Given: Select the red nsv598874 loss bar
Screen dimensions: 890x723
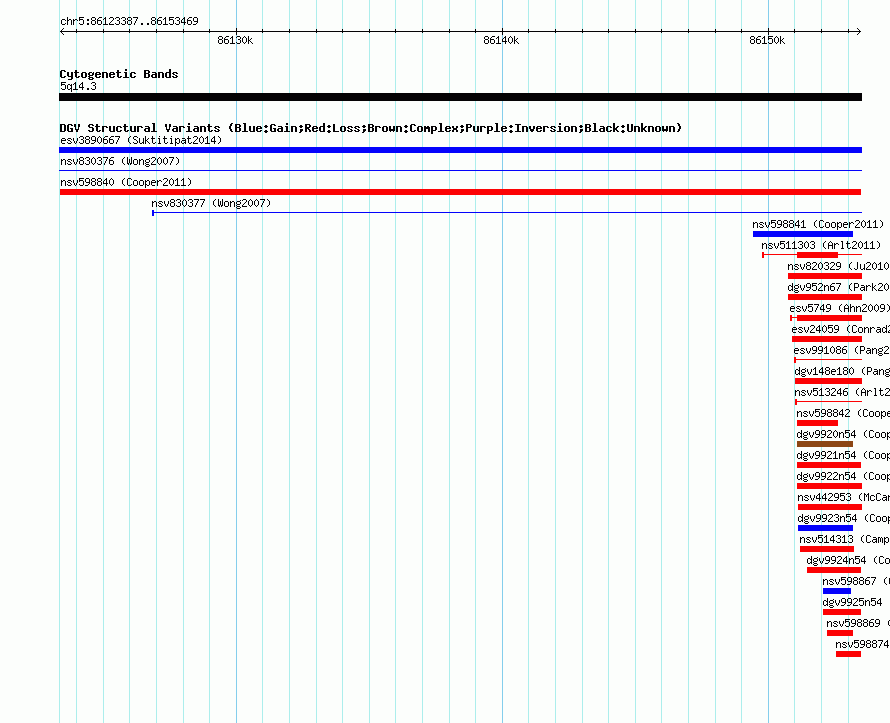Looking at the screenshot, I should pos(849,654).
